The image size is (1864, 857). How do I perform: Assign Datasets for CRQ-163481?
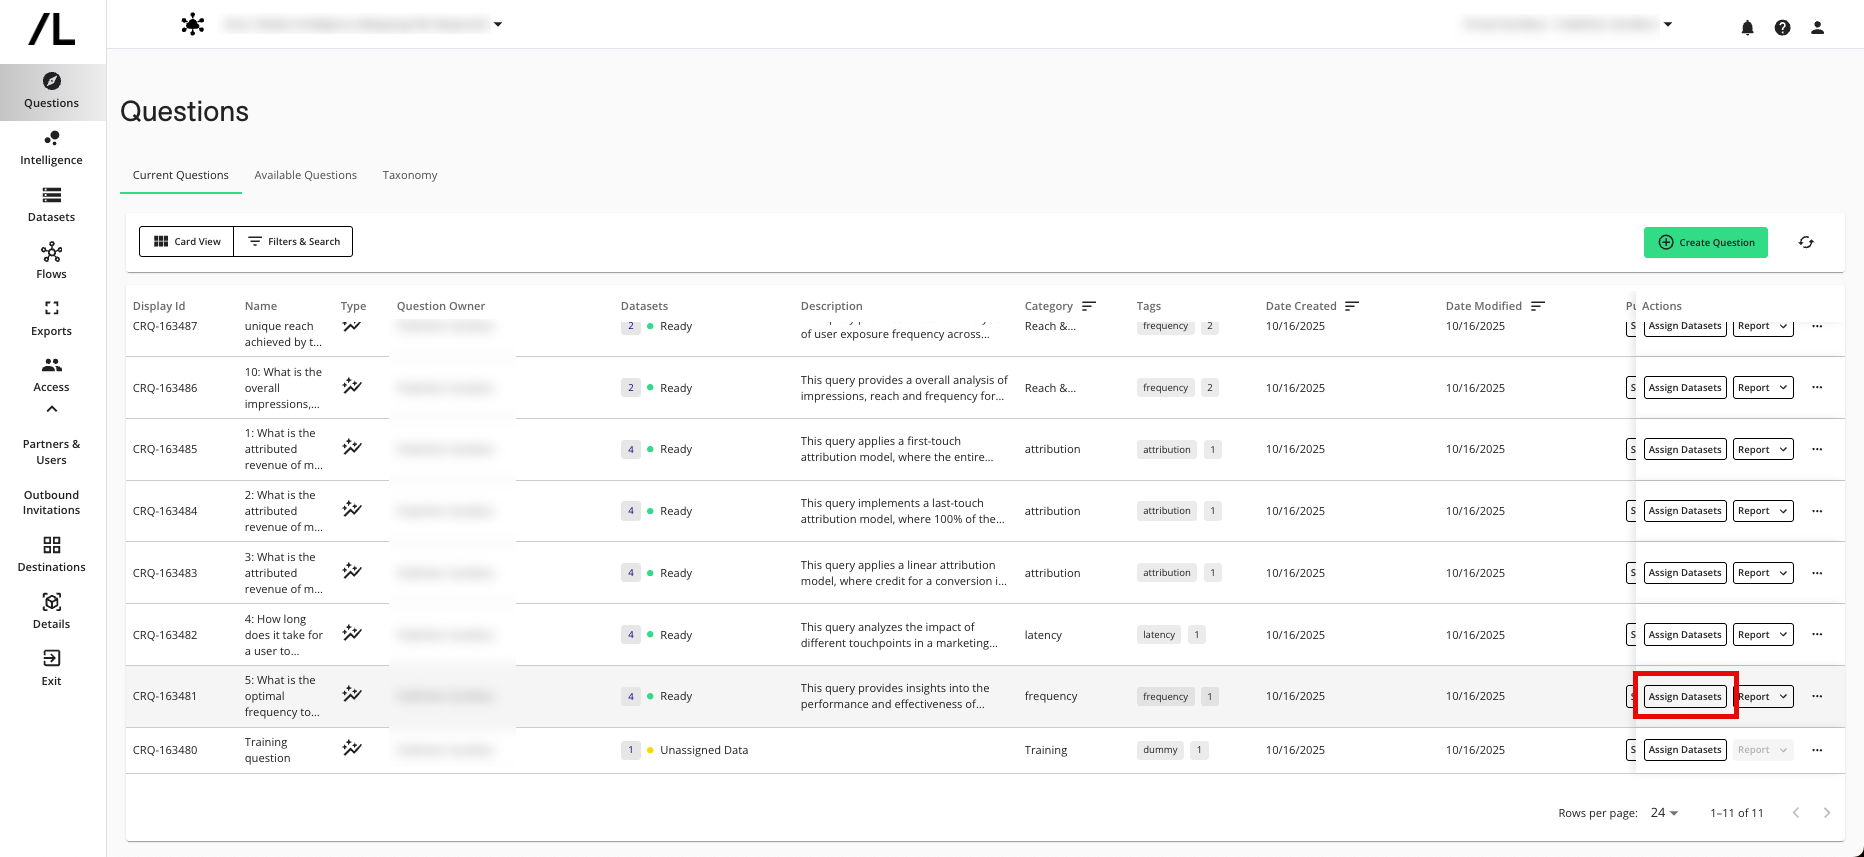point(1685,696)
